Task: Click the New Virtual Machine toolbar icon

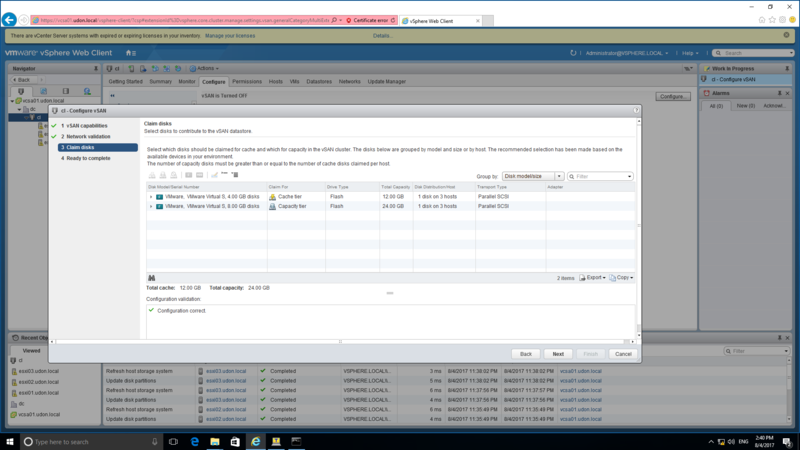Action: pyautogui.click(x=143, y=68)
